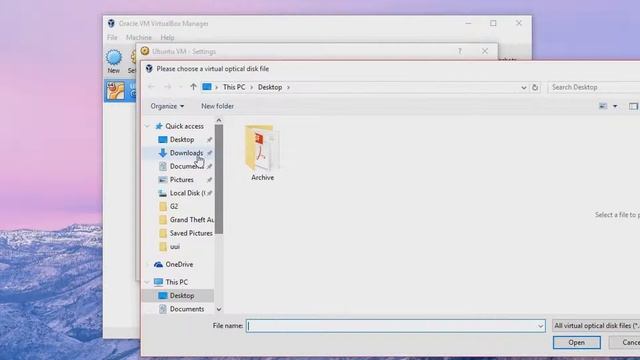Open Help menu in VirtualBox Manager

click(167, 38)
